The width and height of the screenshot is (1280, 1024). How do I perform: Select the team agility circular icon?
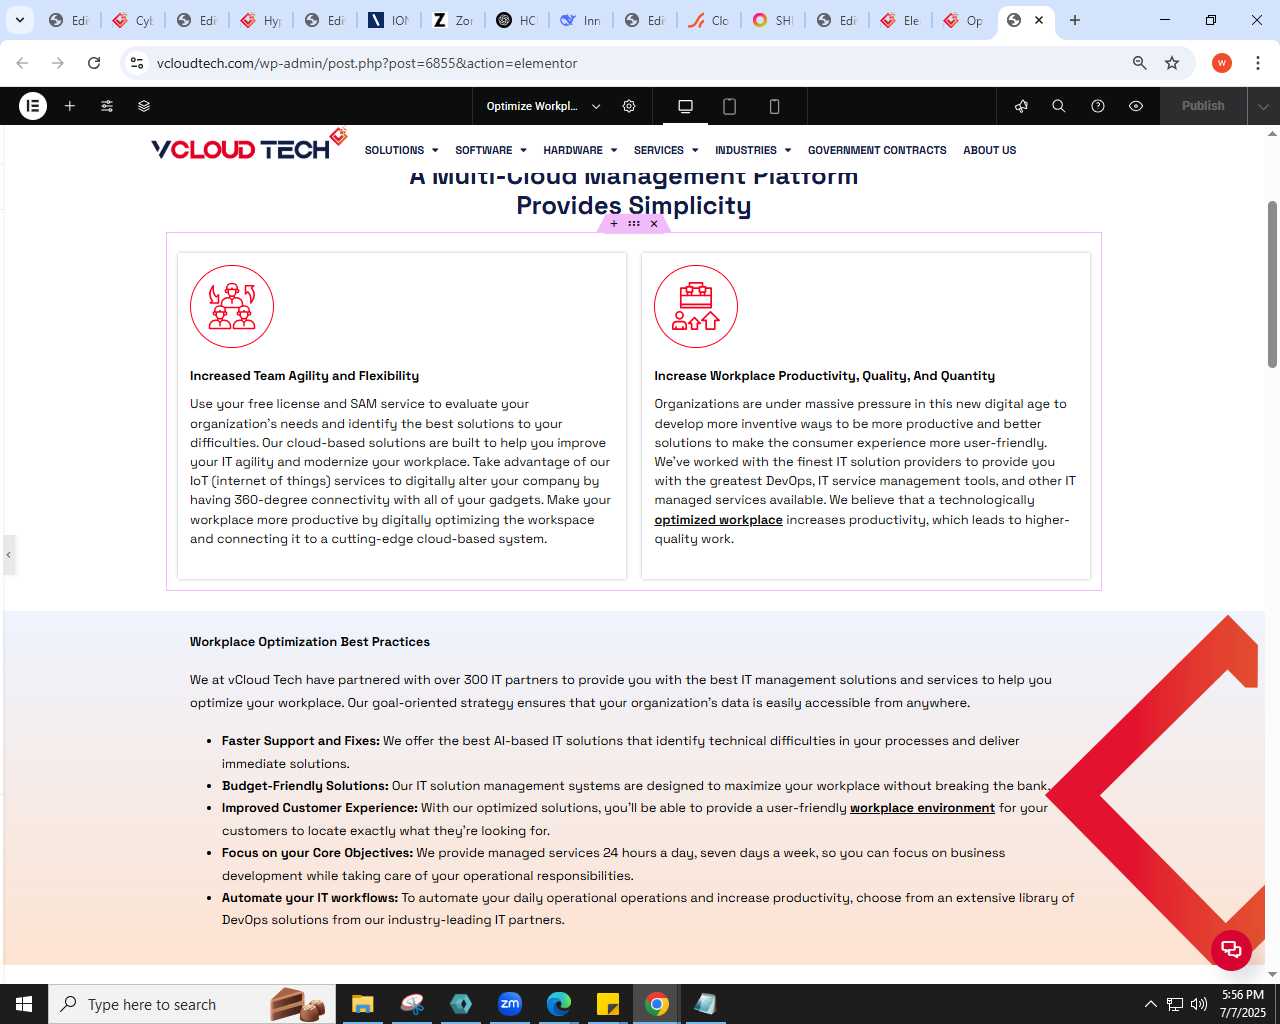[x=232, y=306]
